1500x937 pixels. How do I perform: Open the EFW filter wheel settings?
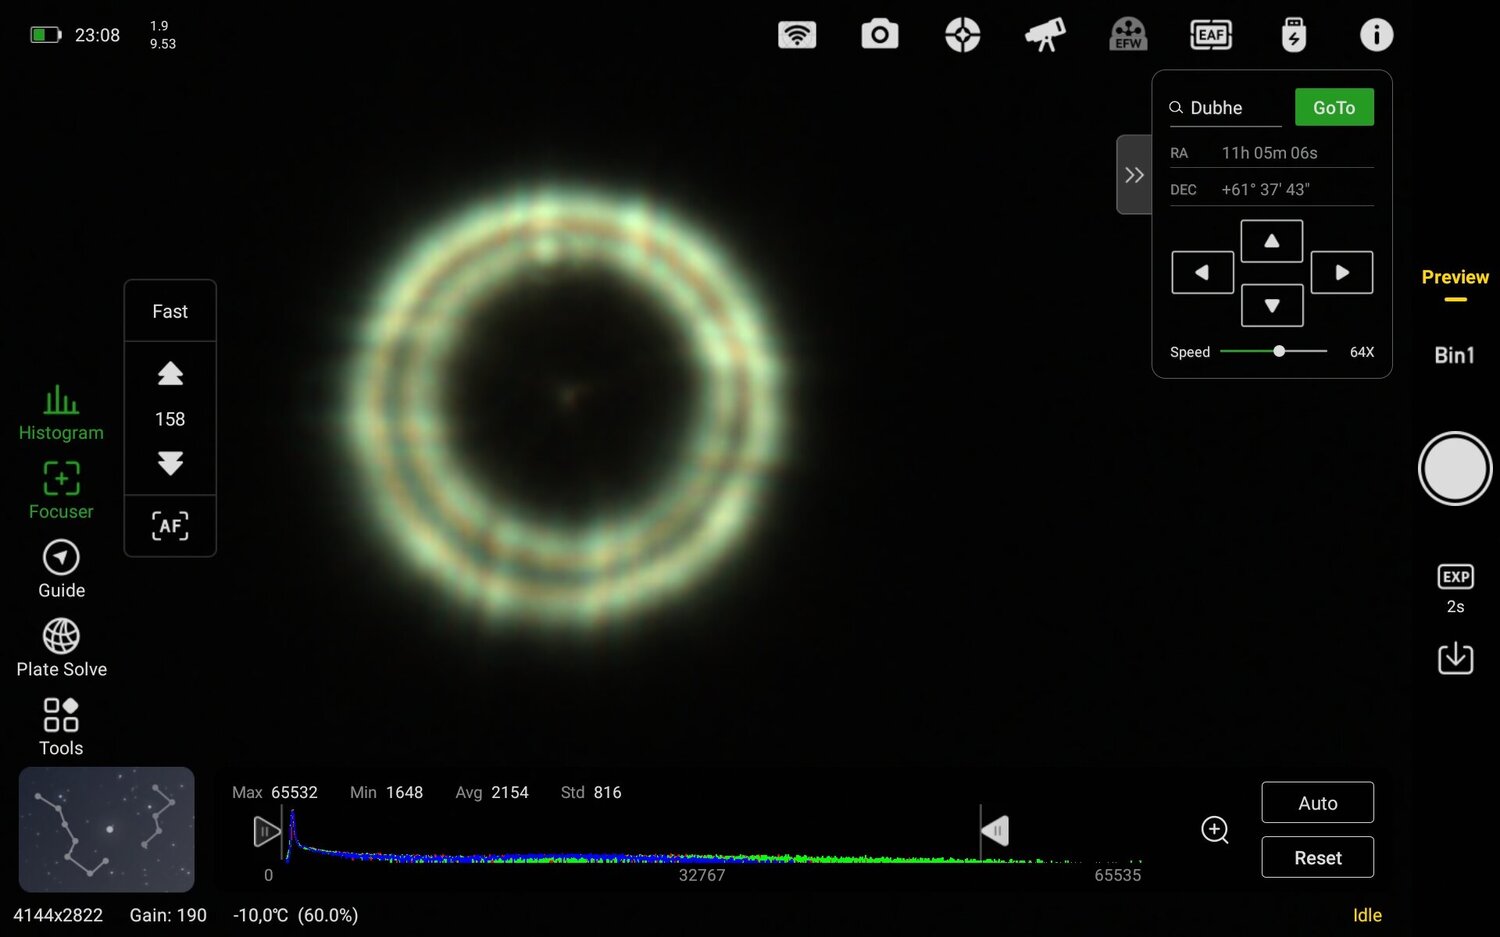[x=1127, y=34]
